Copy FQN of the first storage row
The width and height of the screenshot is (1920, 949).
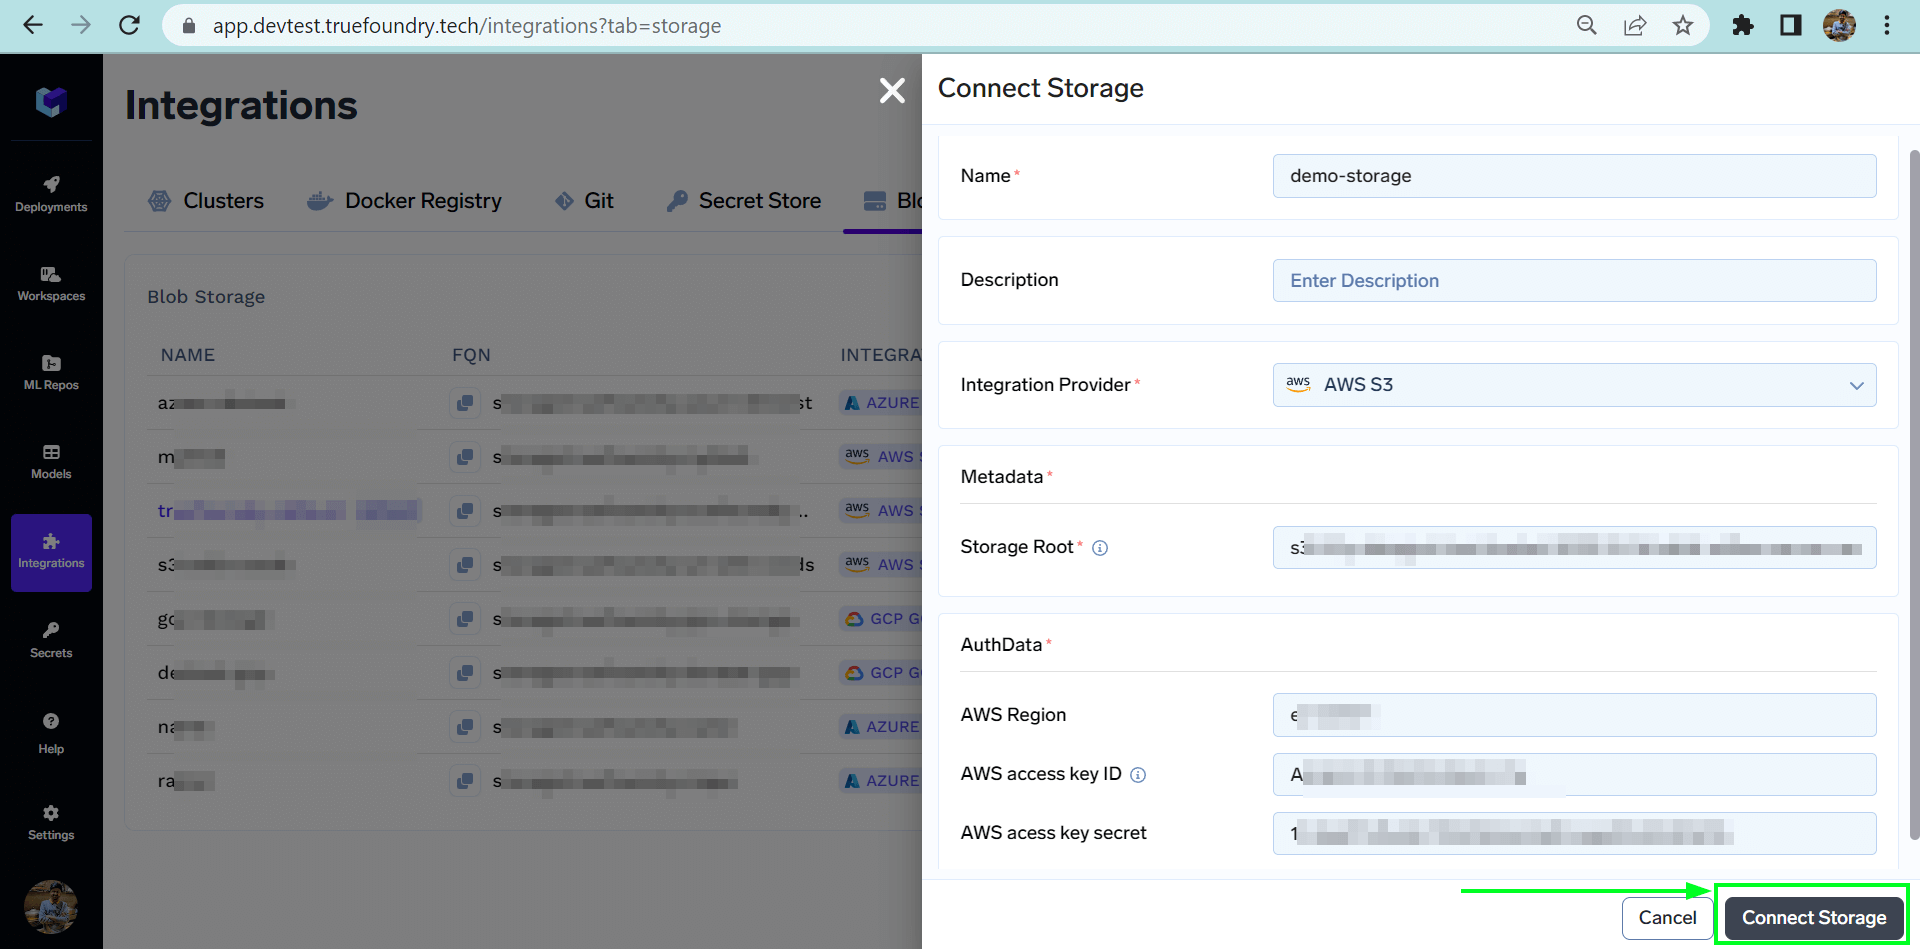[465, 403]
